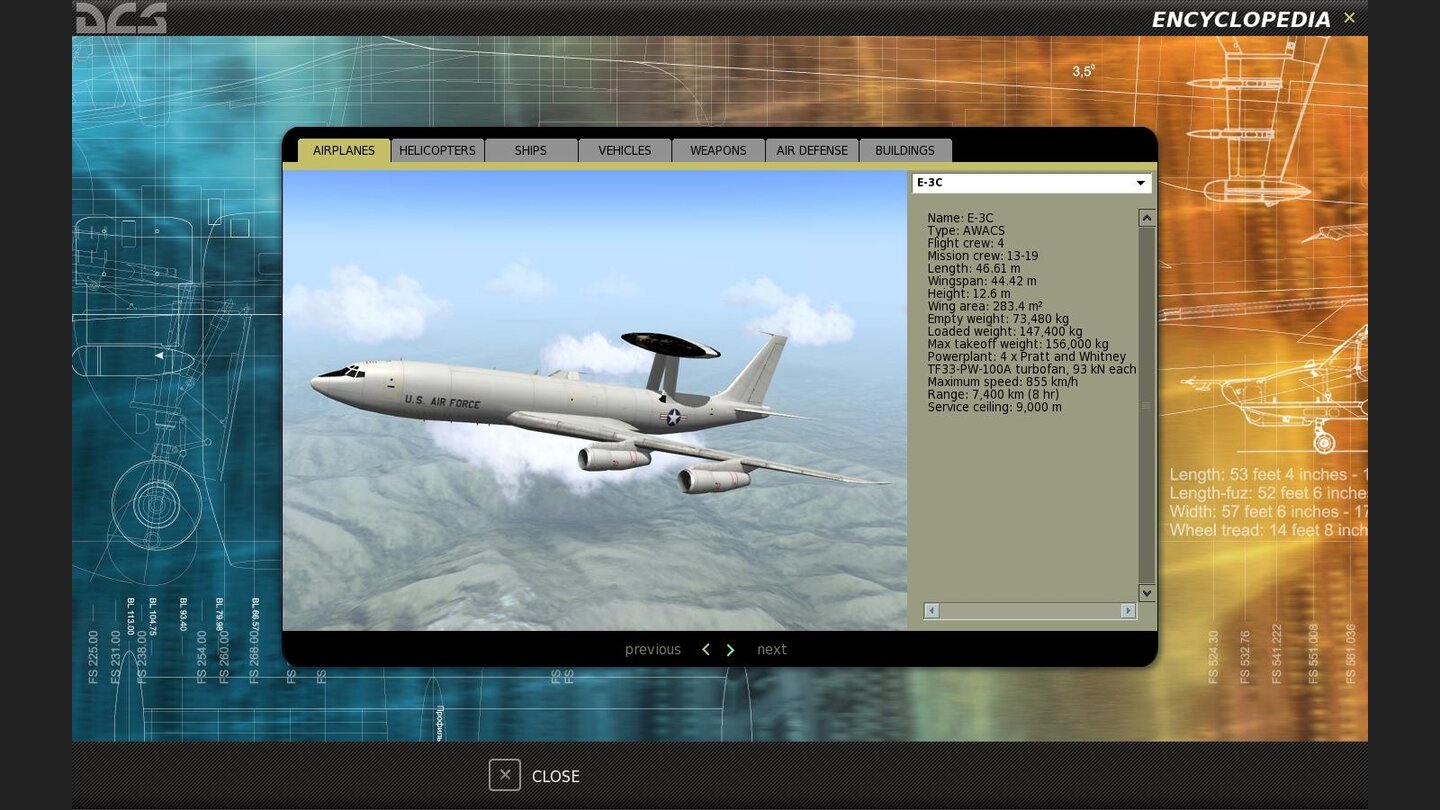Image resolution: width=1440 pixels, height=810 pixels.
Task: Open the E-3C aircraft selection dropdown
Action: (1031, 183)
